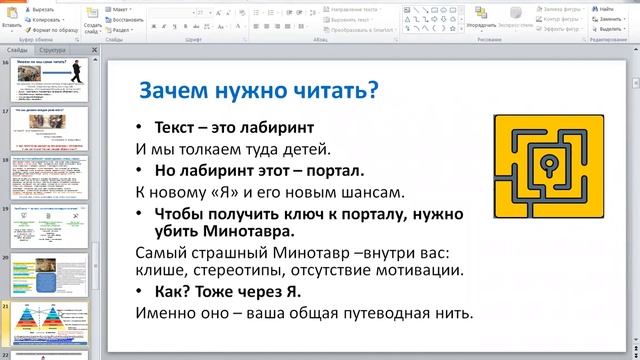Expand the Копировать dropdown arrow

(63, 20)
